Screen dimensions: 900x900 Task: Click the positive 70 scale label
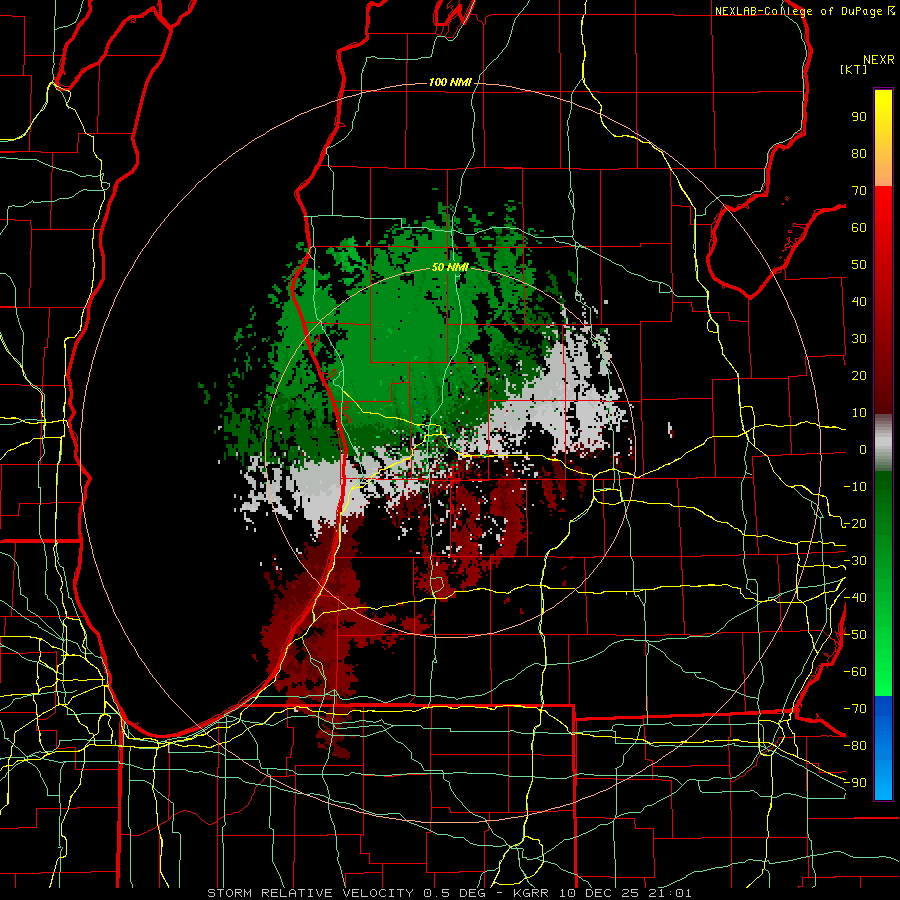859,191
